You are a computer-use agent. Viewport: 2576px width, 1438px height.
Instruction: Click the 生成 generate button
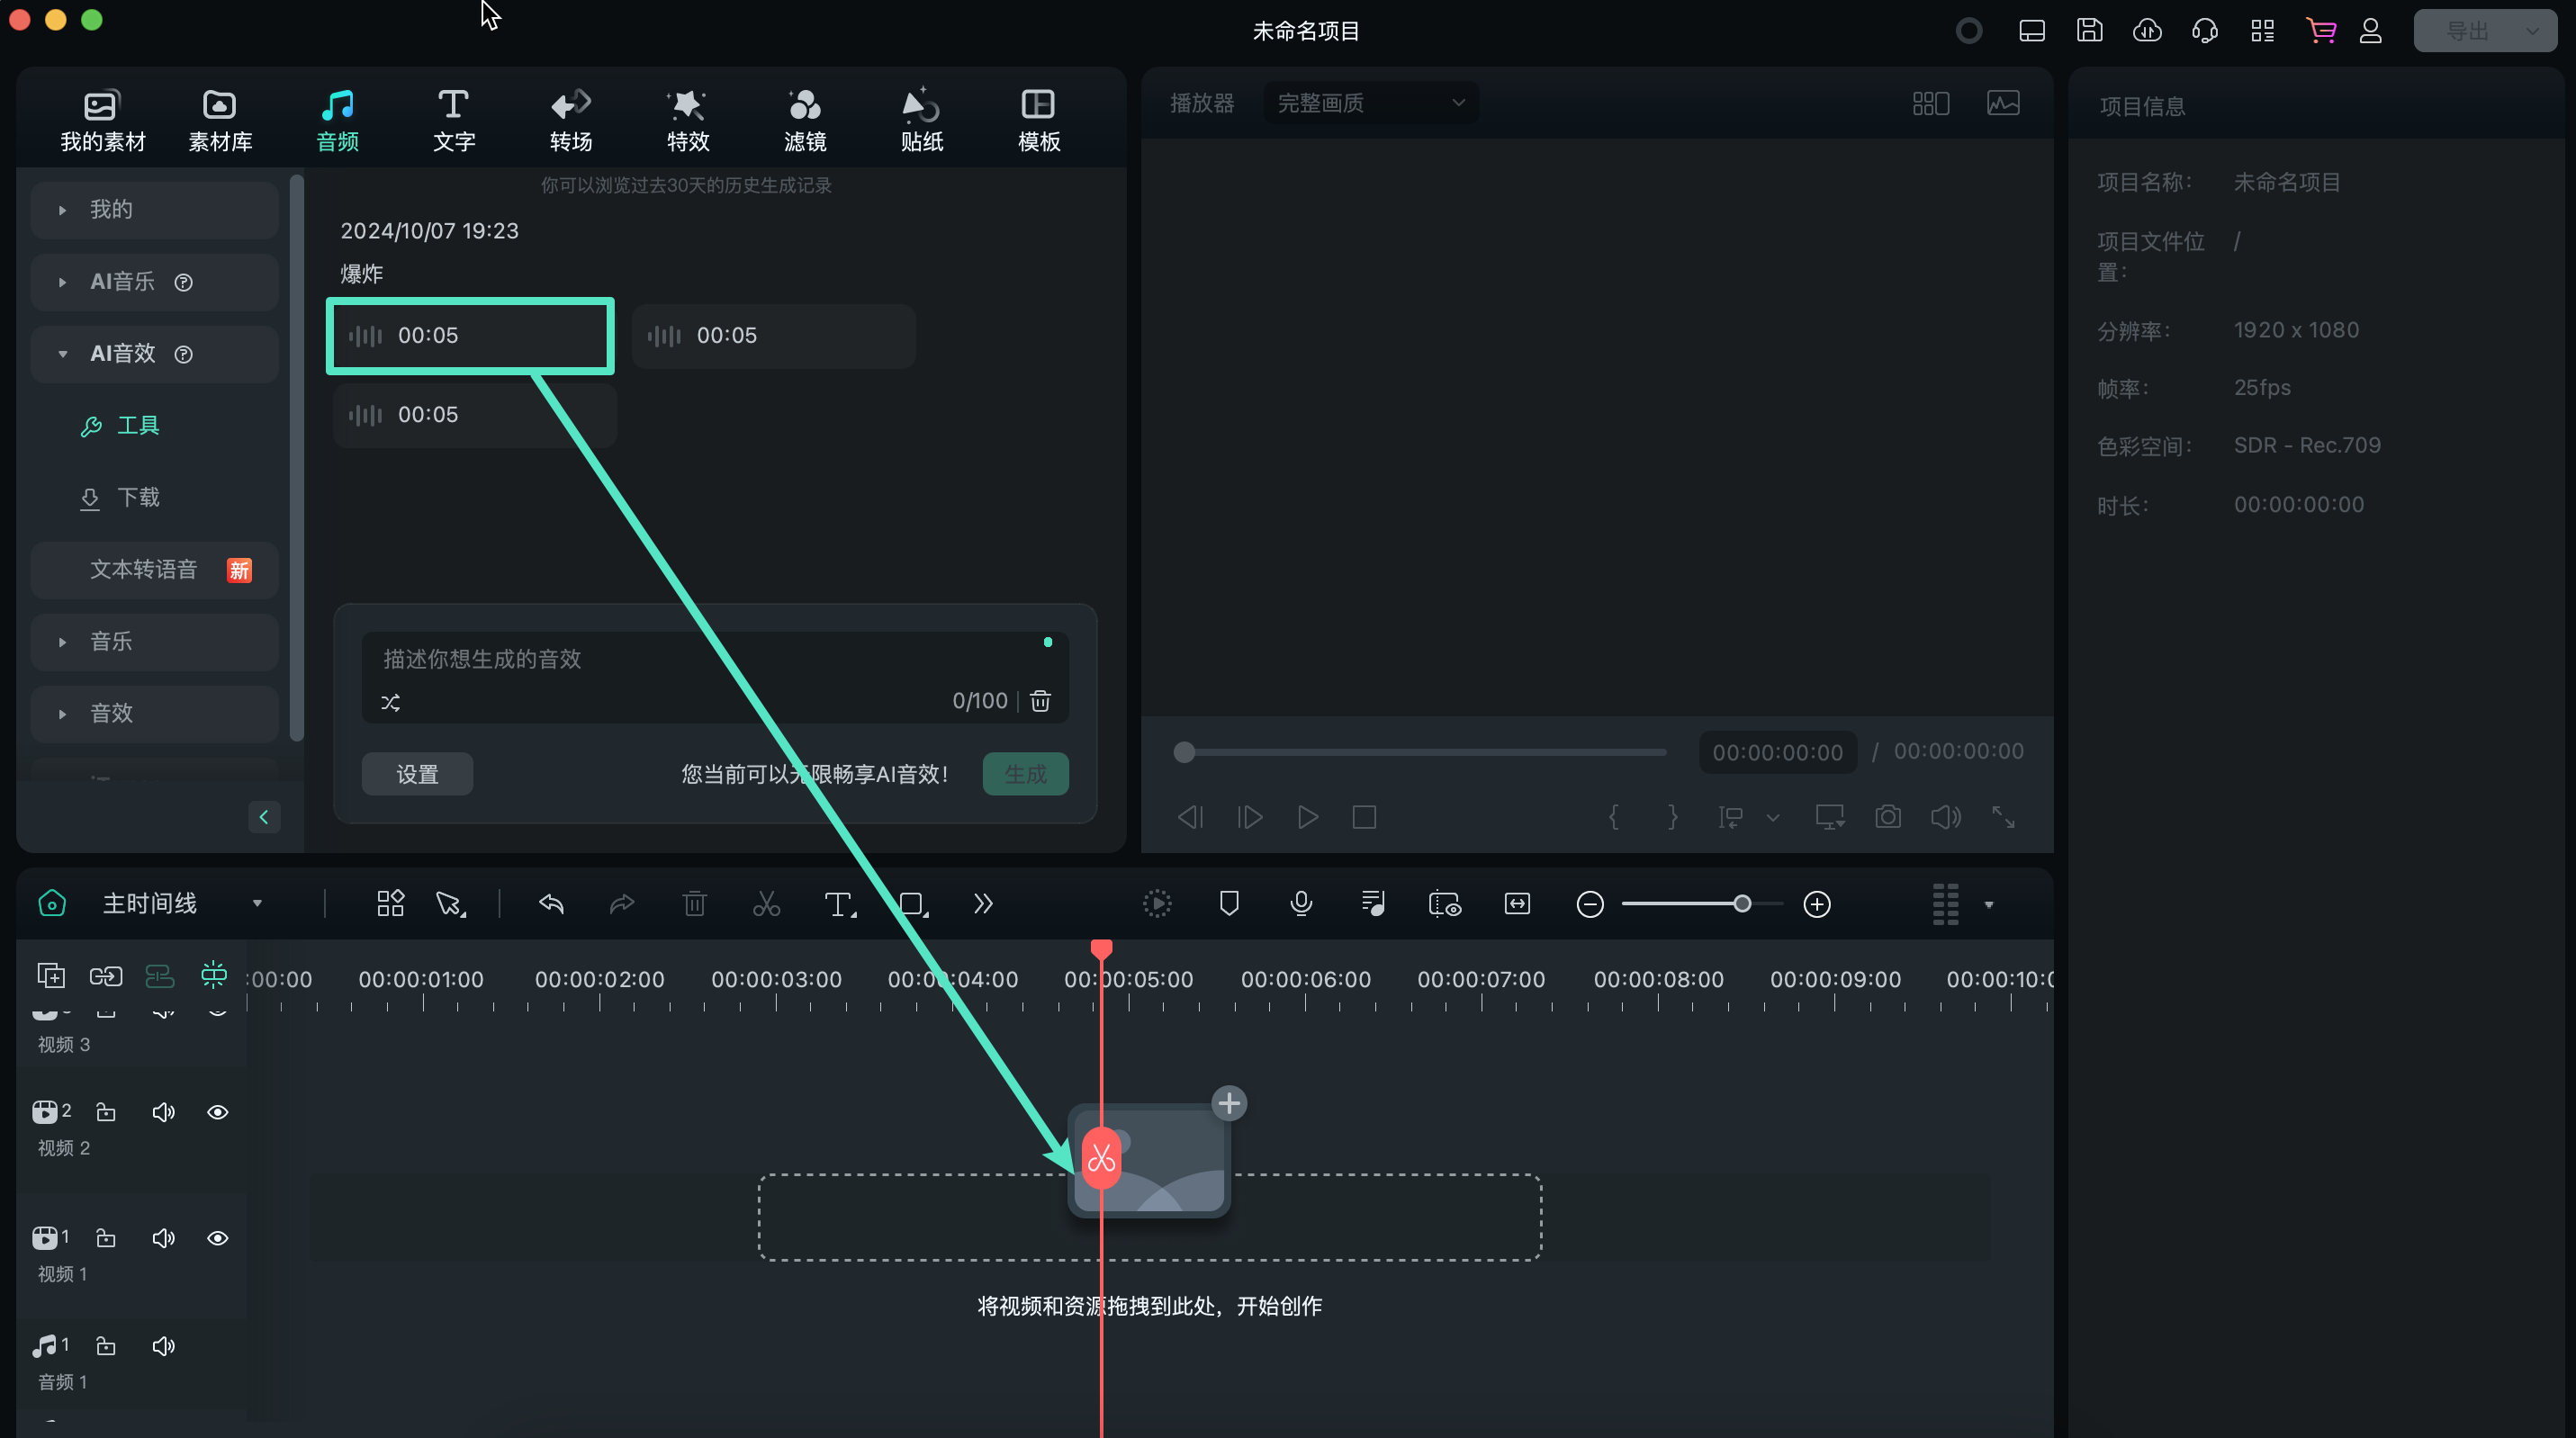coord(1025,774)
